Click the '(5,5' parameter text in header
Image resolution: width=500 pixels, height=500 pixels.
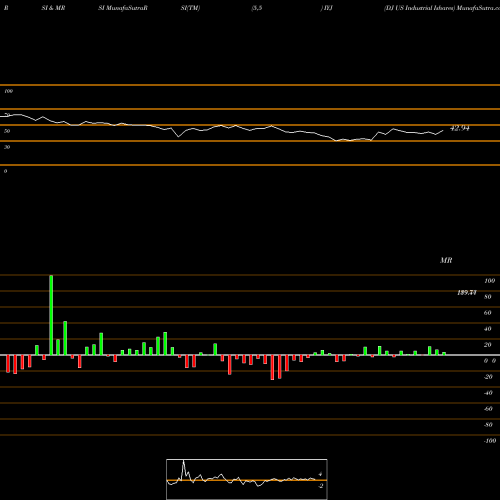257,8
